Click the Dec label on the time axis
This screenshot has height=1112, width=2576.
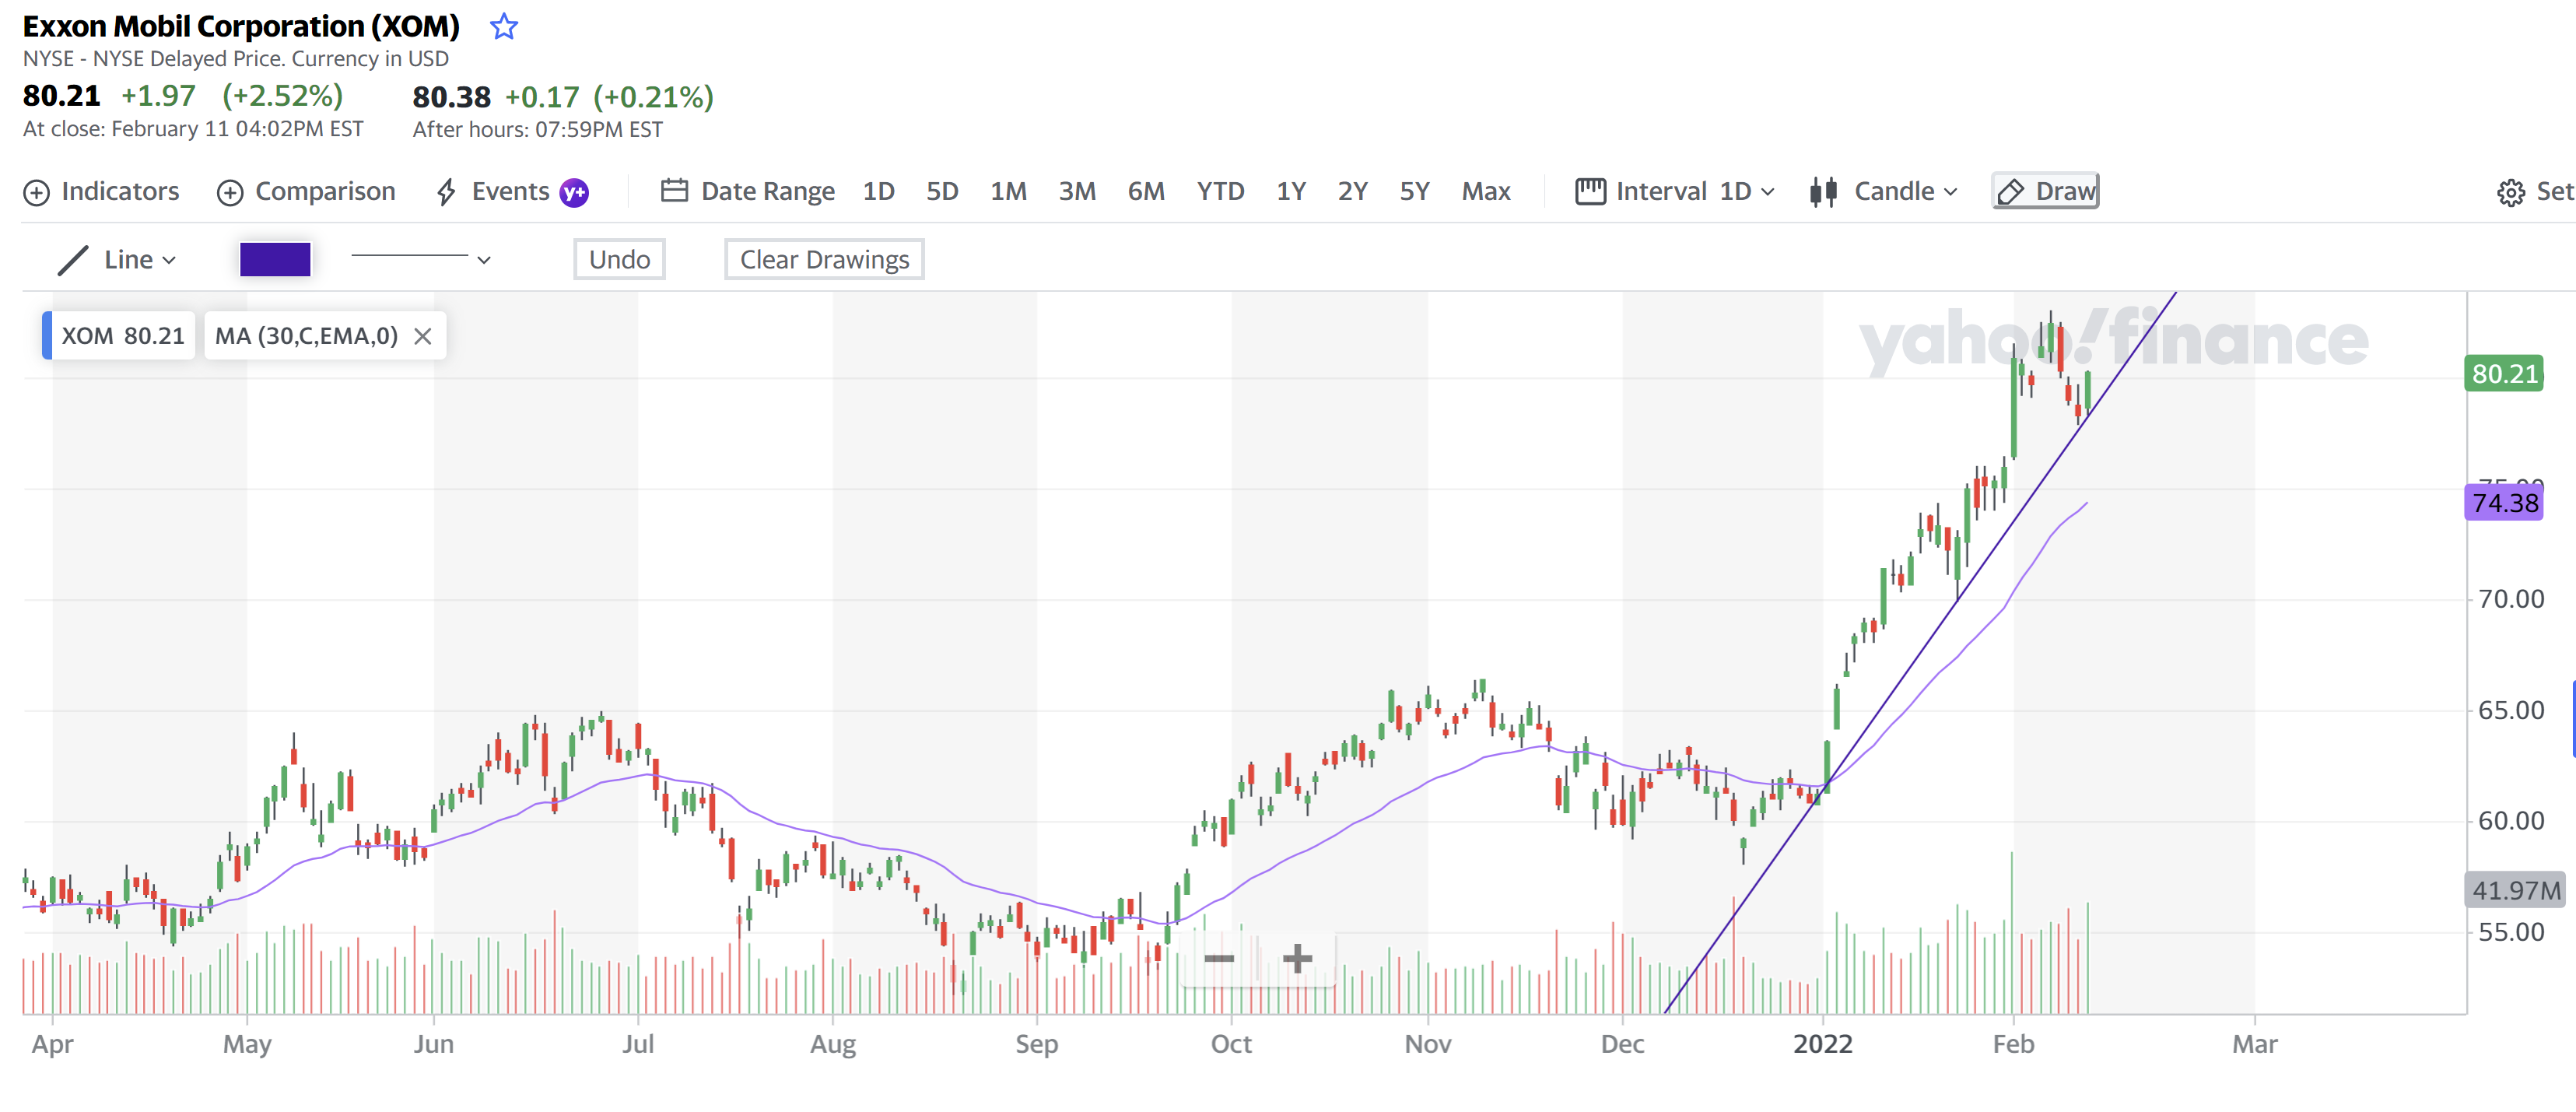[1622, 1044]
